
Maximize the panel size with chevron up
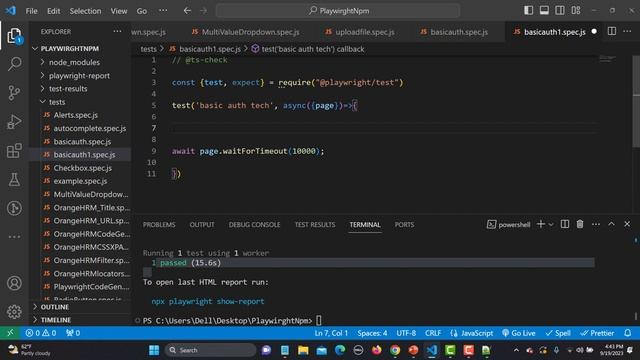(611, 224)
